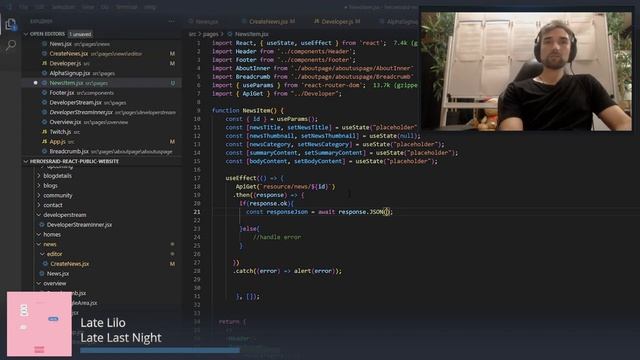Click 'pages' in the breadcrumb path

[211, 34]
